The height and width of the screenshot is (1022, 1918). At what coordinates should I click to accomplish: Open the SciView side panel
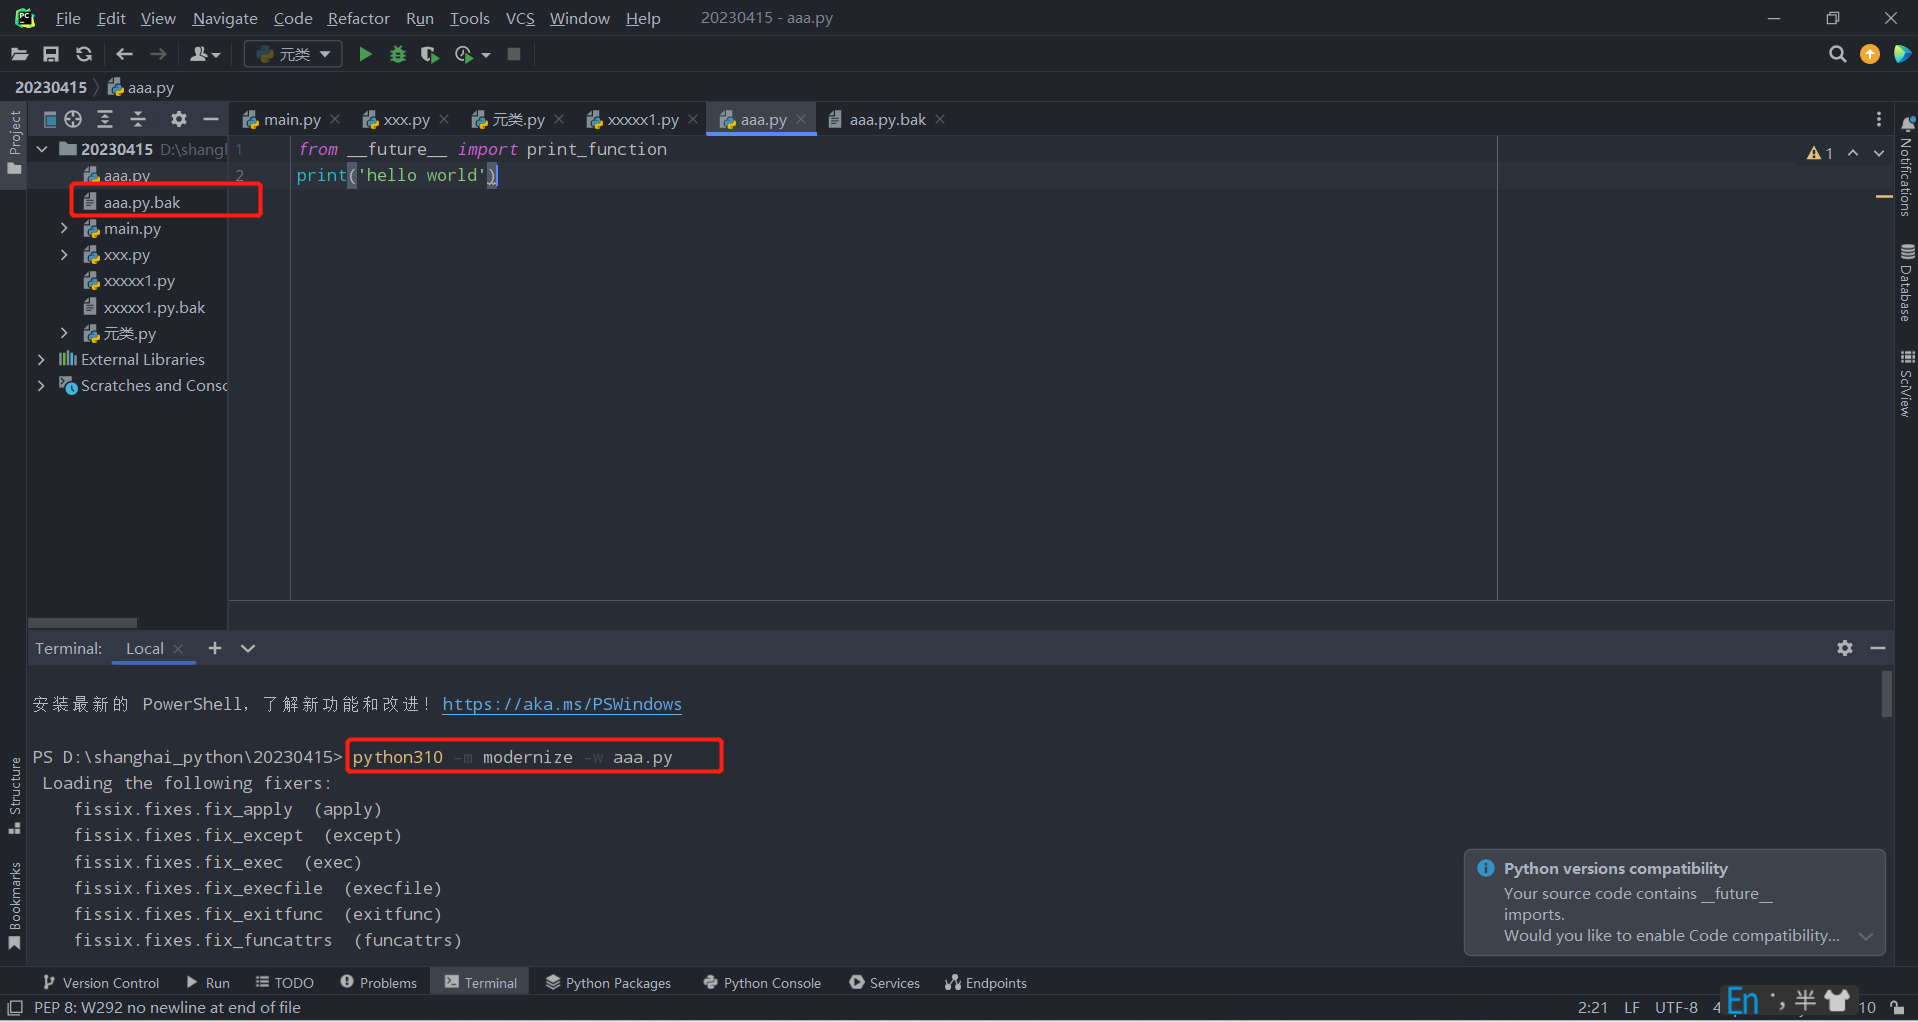(1907, 383)
